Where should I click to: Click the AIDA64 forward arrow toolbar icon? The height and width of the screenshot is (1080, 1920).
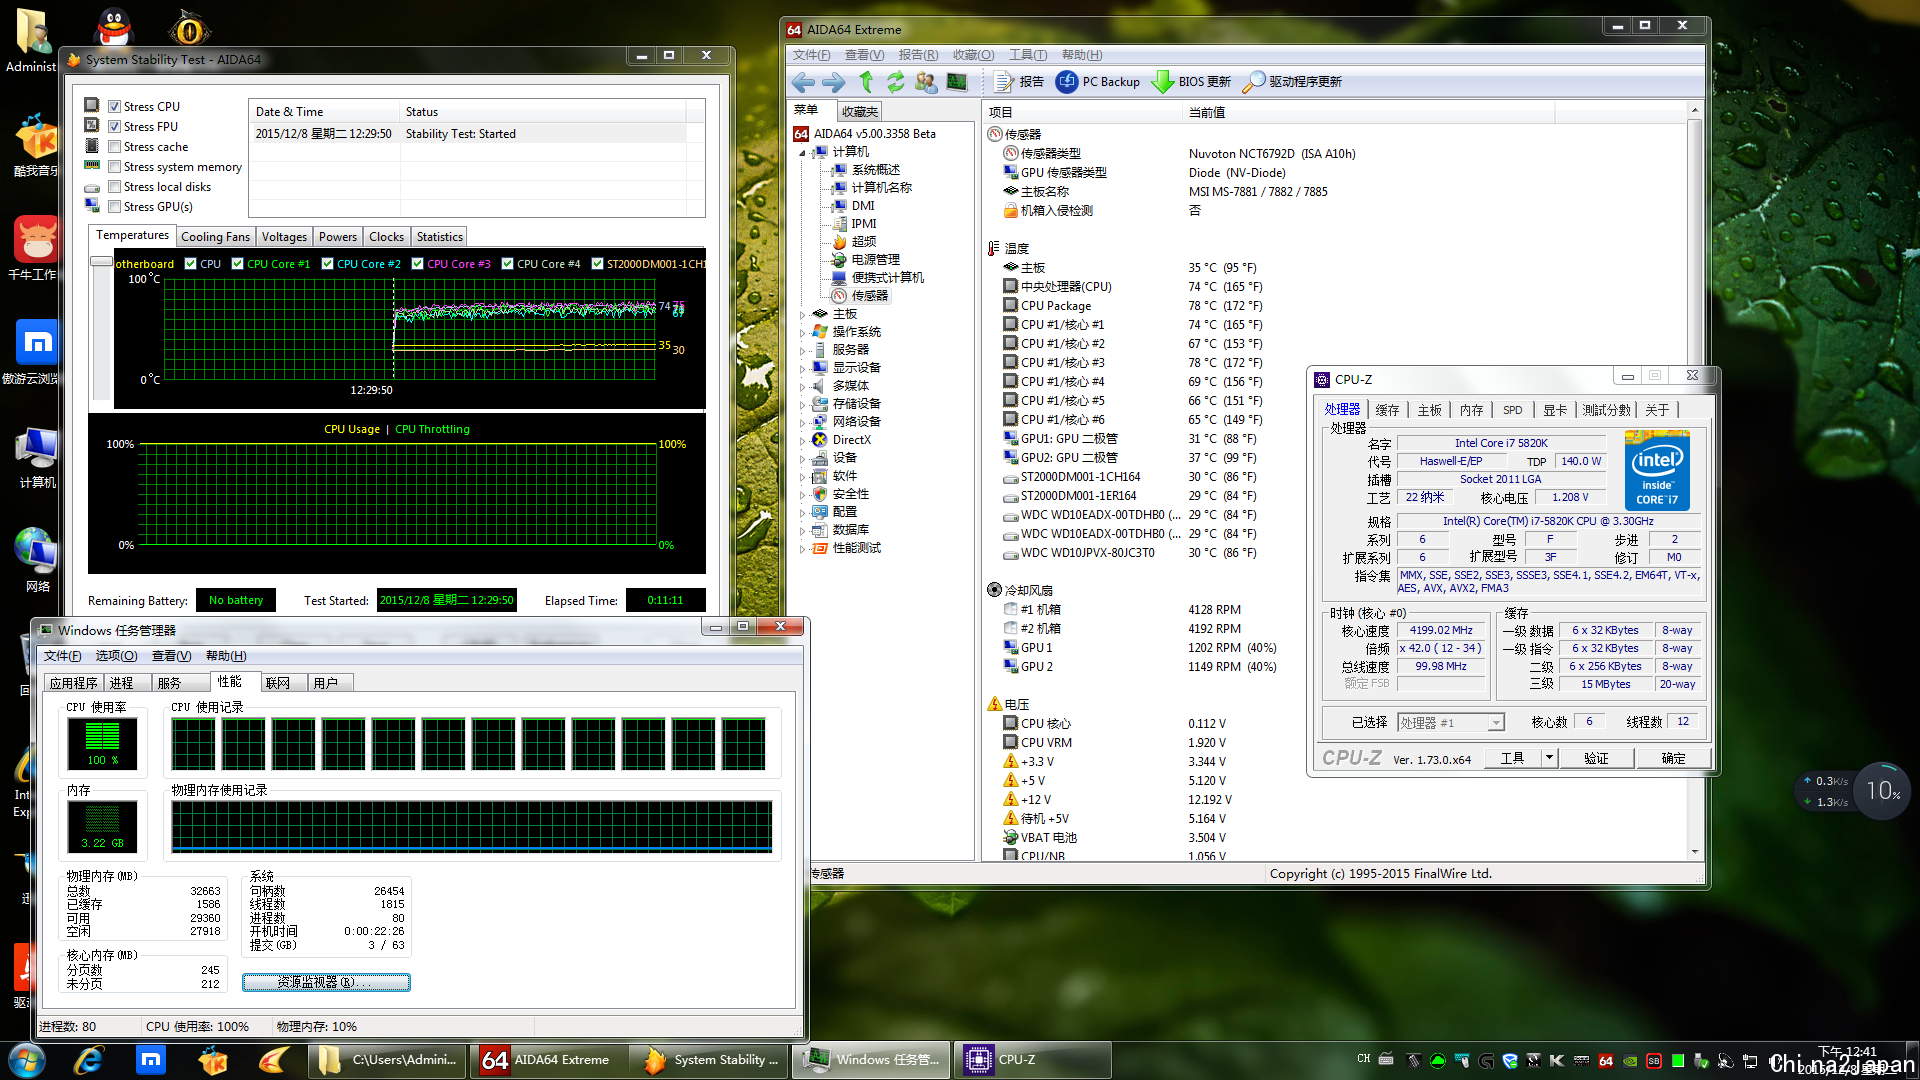[833, 82]
